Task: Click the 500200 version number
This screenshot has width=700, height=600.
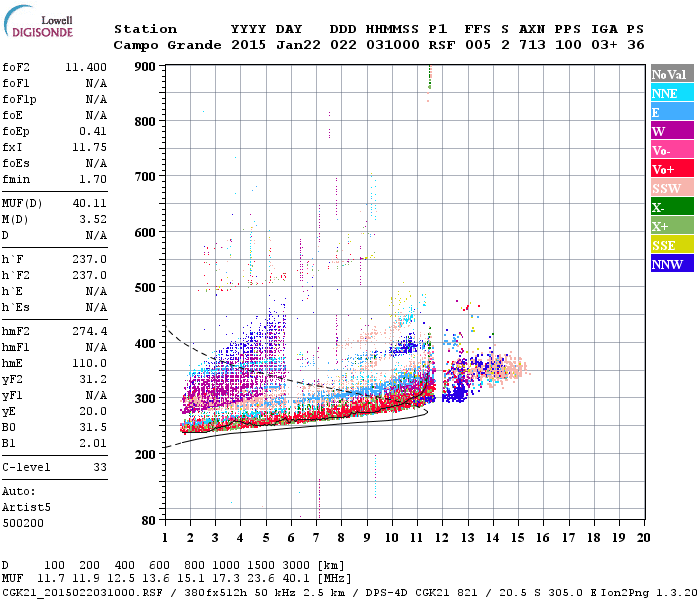Action: pos(23,523)
